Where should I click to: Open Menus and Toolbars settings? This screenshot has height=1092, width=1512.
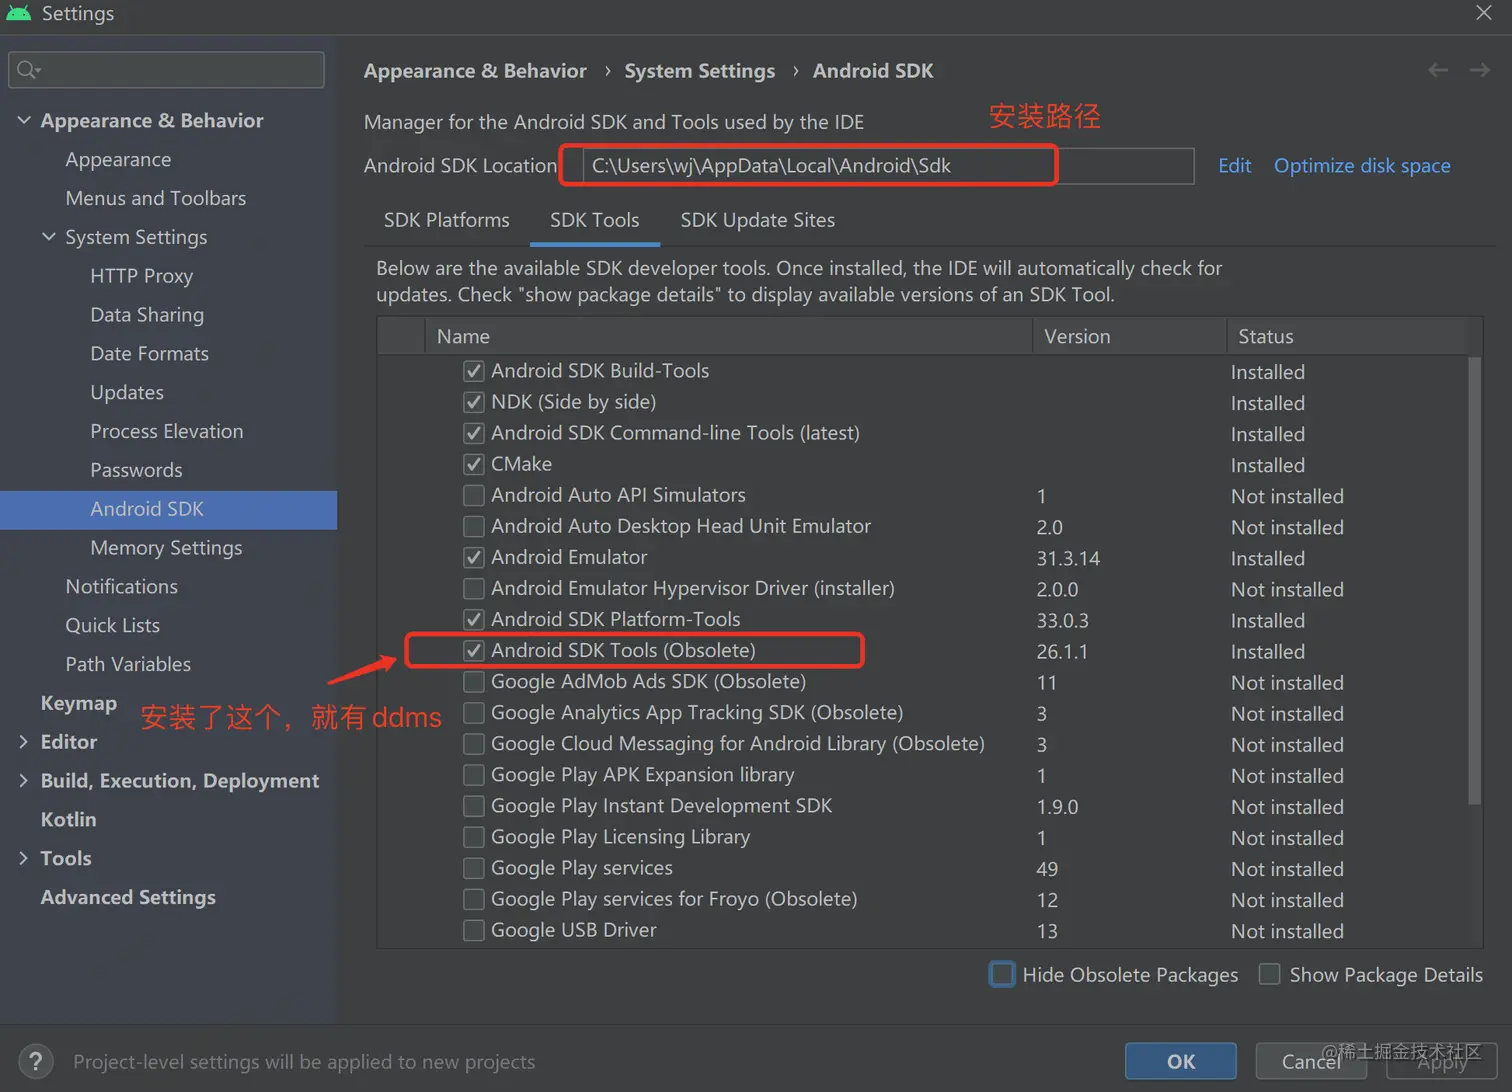(156, 198)
